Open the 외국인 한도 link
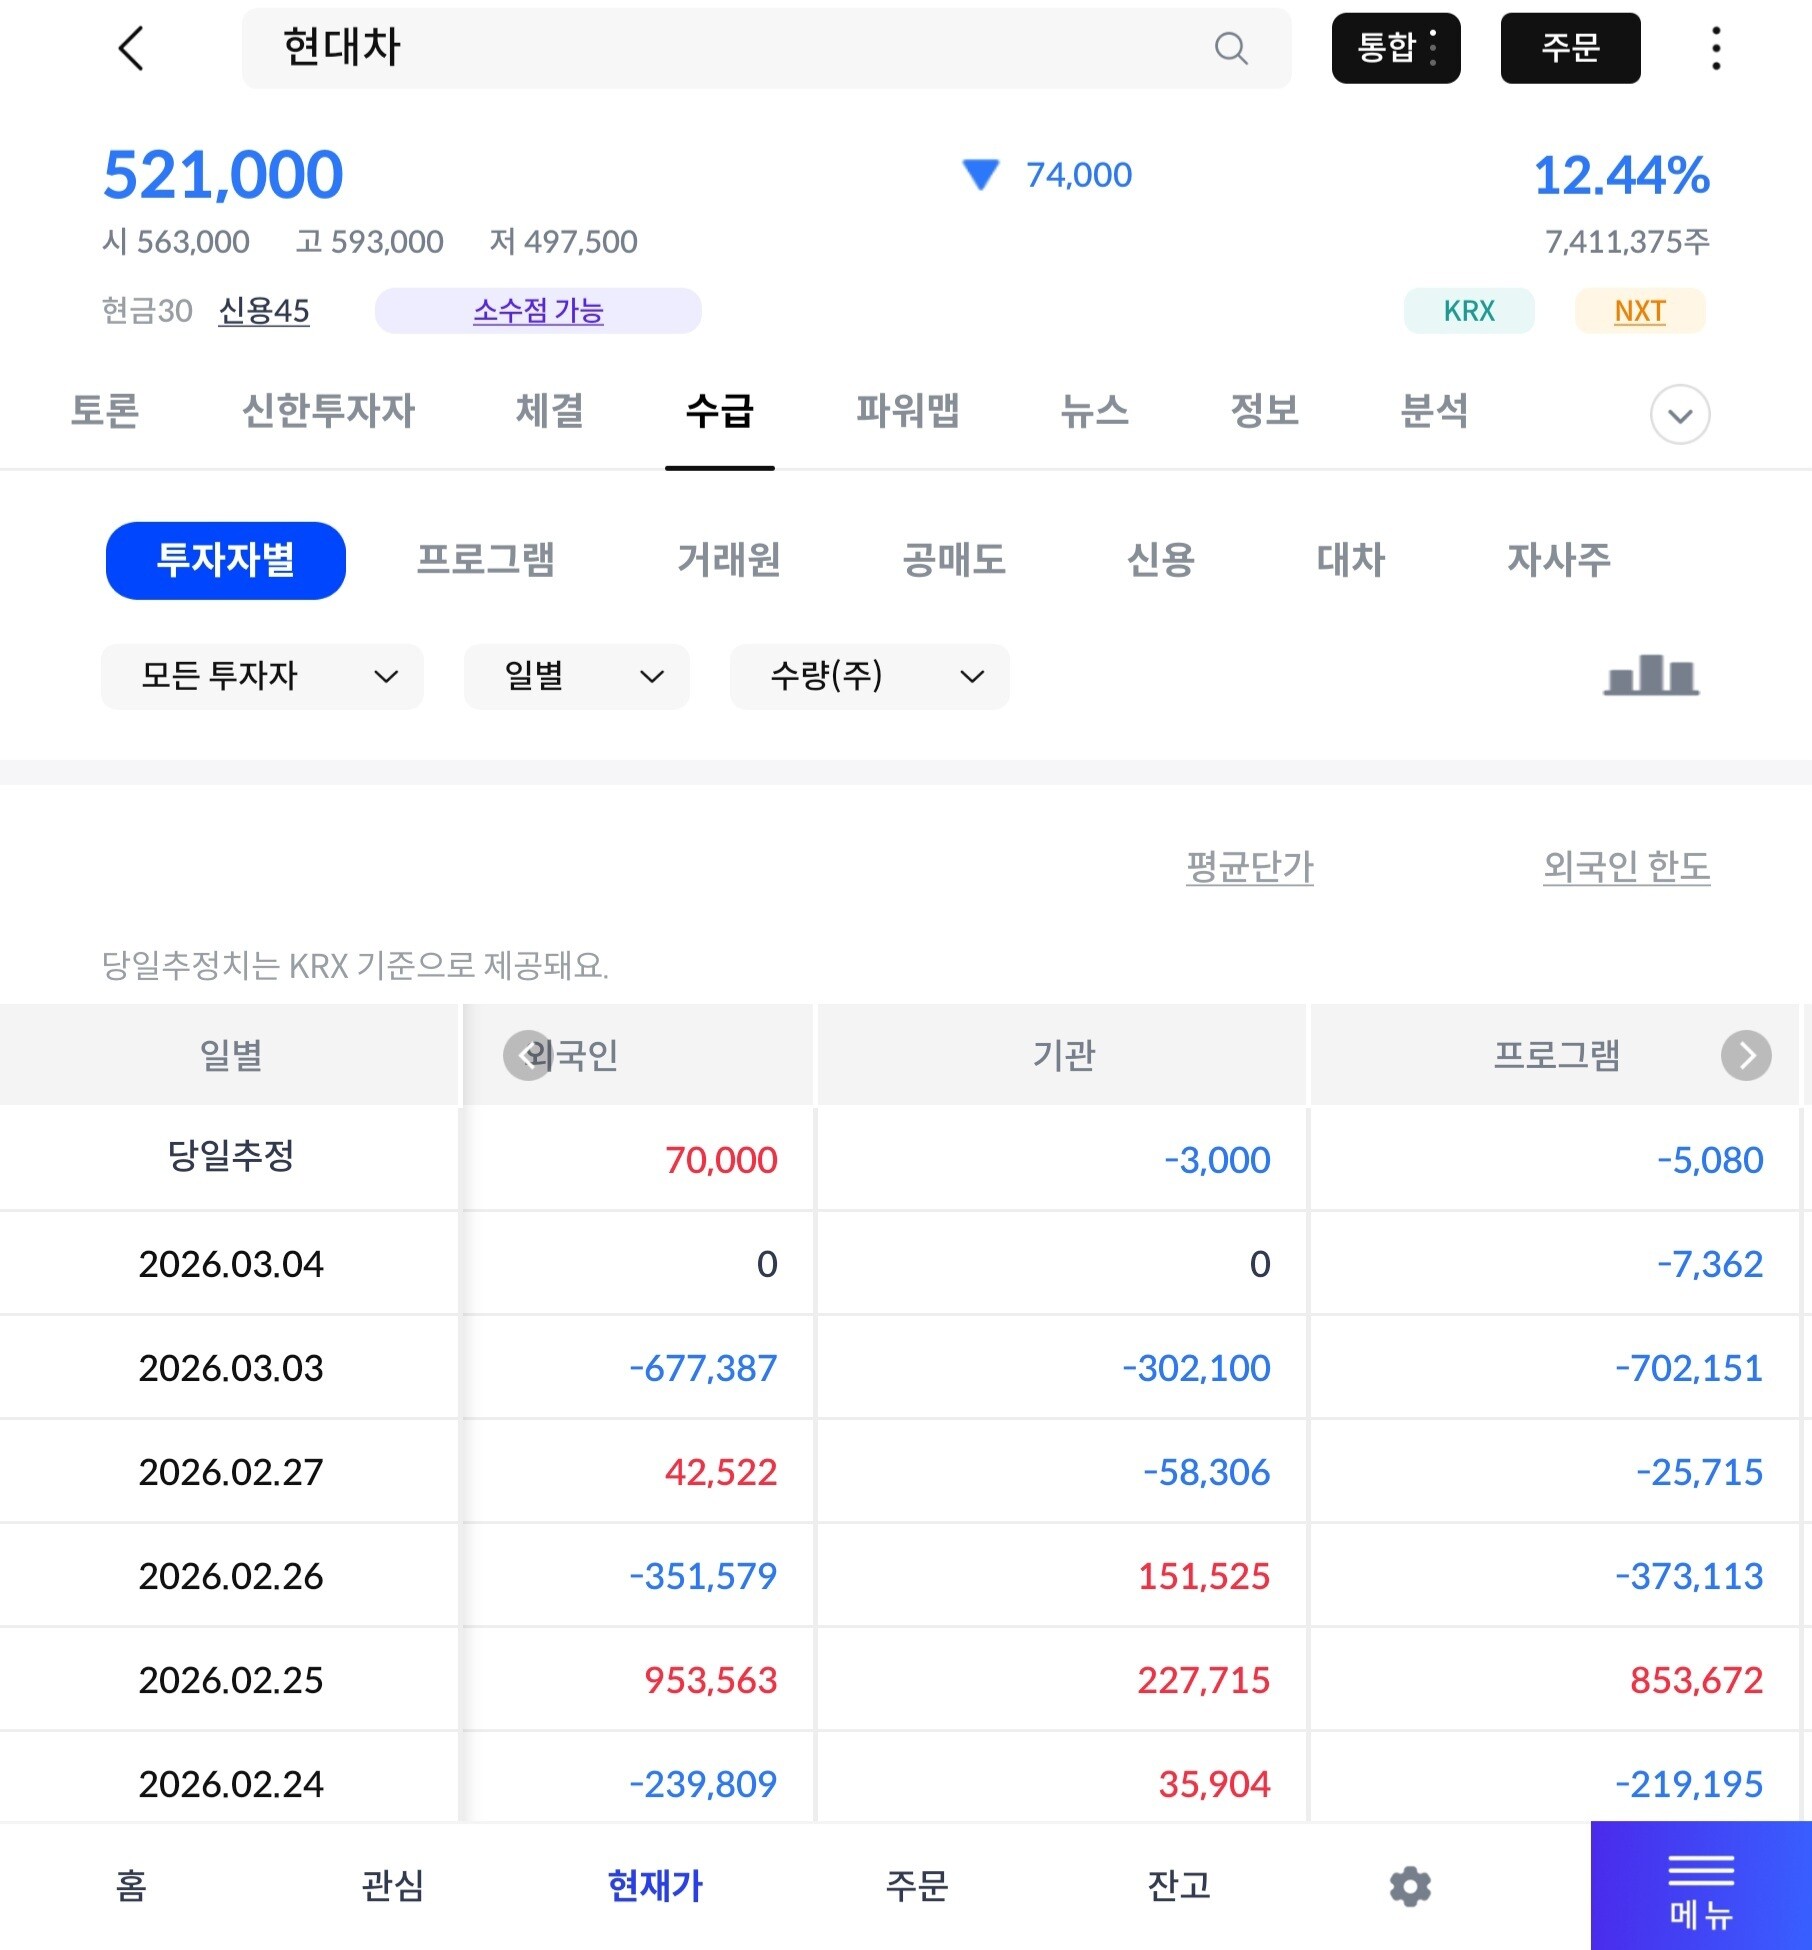Viewport: 1812px width, 1950px height. (x=1626, y=866)
